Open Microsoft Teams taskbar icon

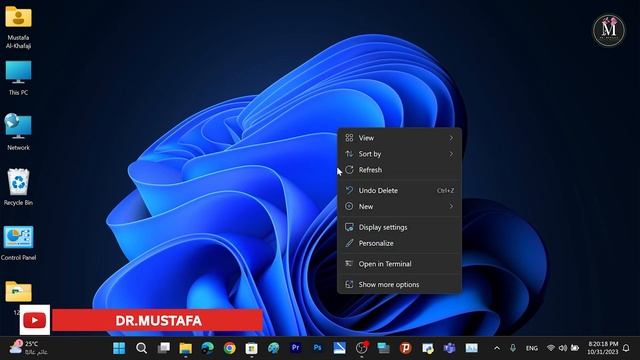449,348
